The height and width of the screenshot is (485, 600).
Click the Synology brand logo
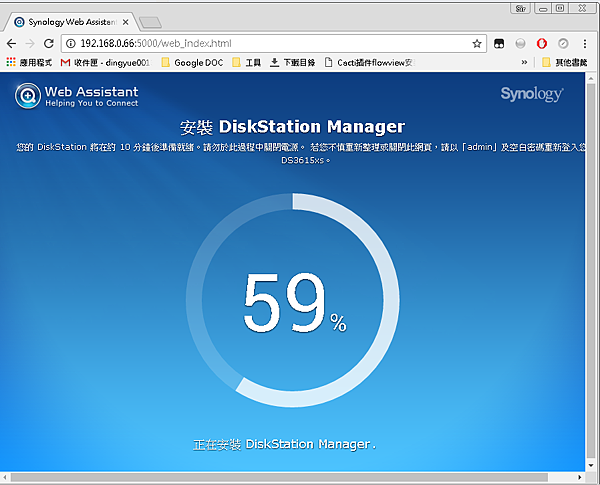coord(532,94)
